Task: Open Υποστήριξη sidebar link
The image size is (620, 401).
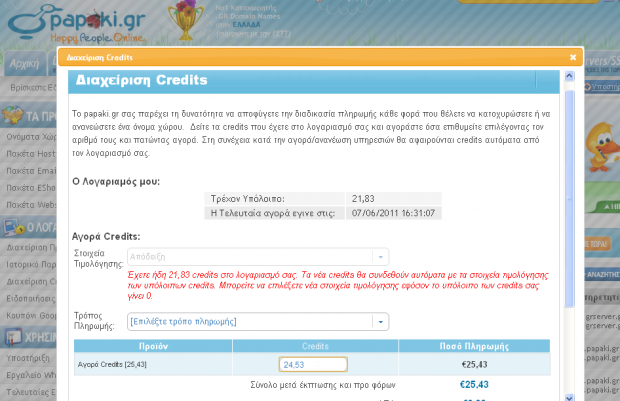Action: tap(28, 358)
